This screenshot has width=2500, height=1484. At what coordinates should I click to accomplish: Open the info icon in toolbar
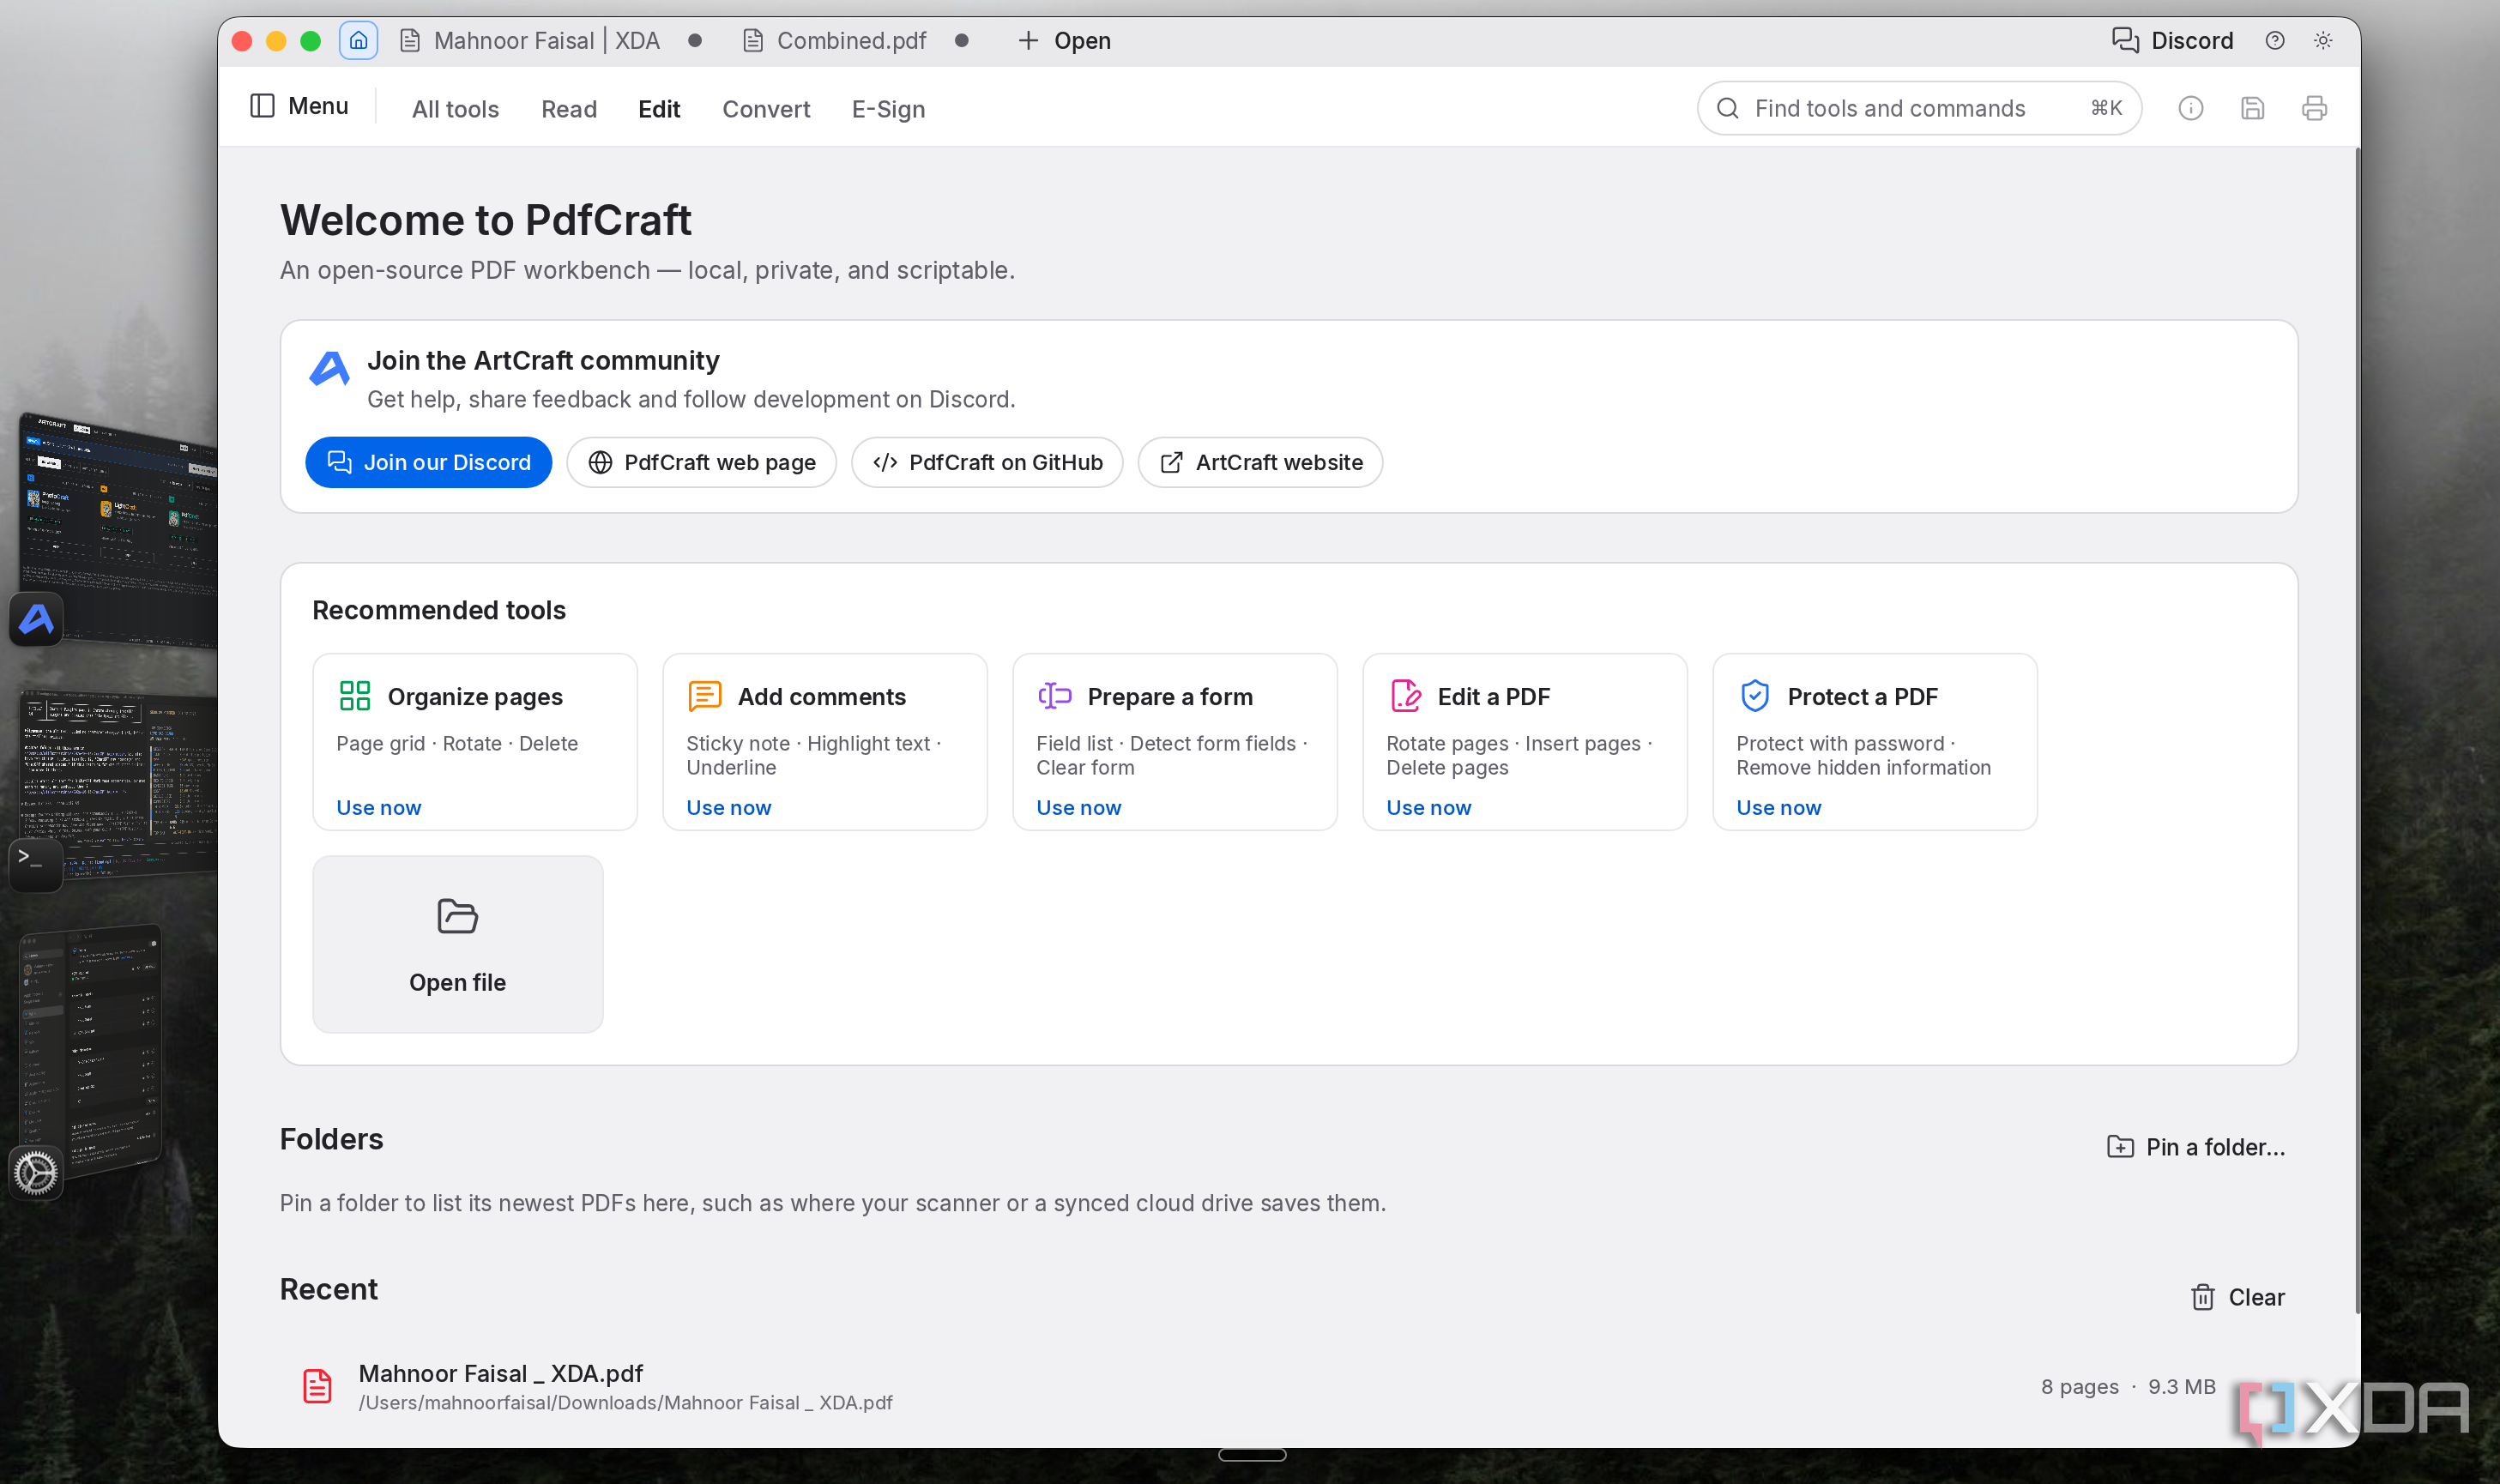tap(2190, 108)
